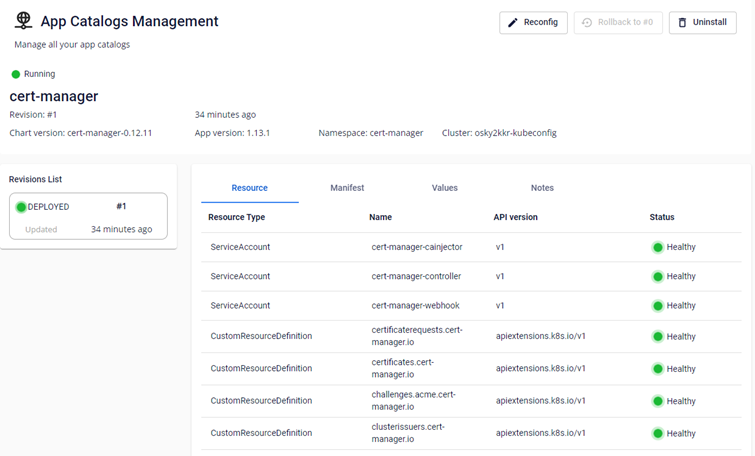The height and width of the screenshot is (456, 755).
Task: Switch to the Manifest tab
Action: click(x=347, y=188)
